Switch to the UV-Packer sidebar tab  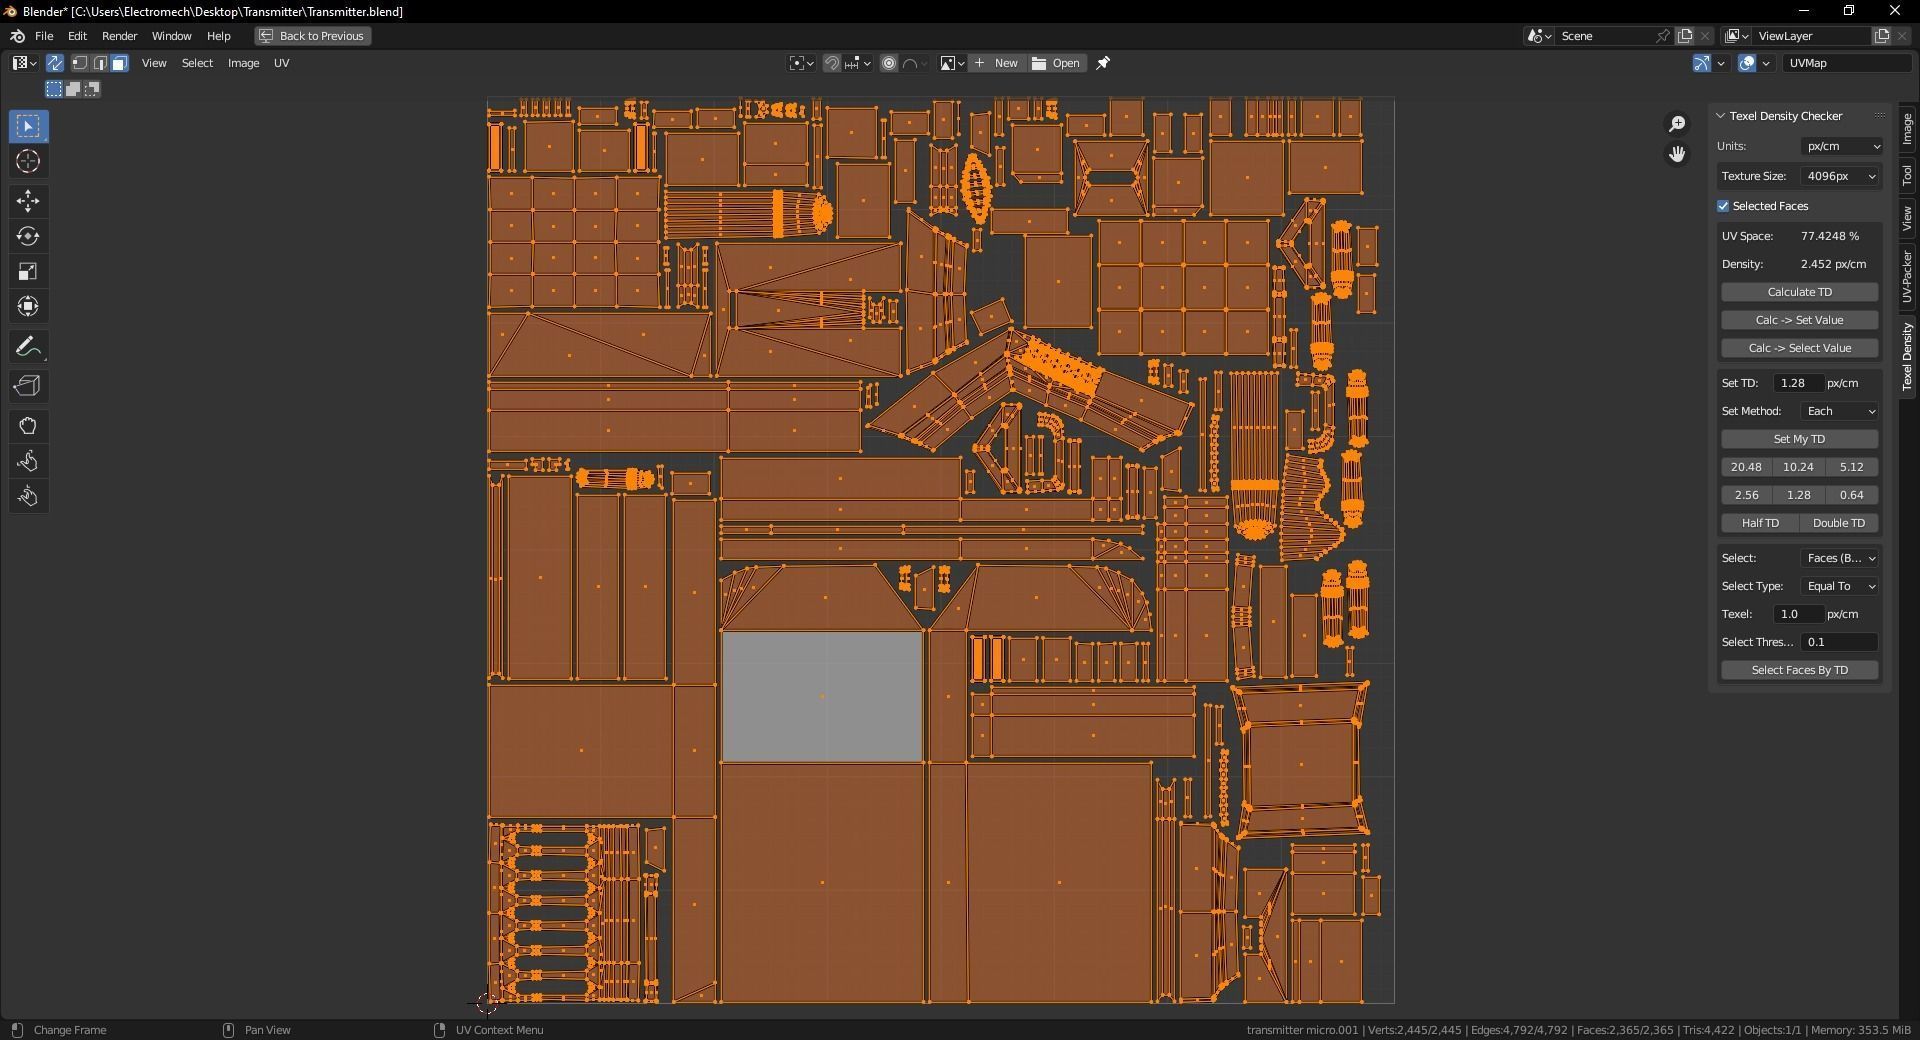coord(1907,277)
